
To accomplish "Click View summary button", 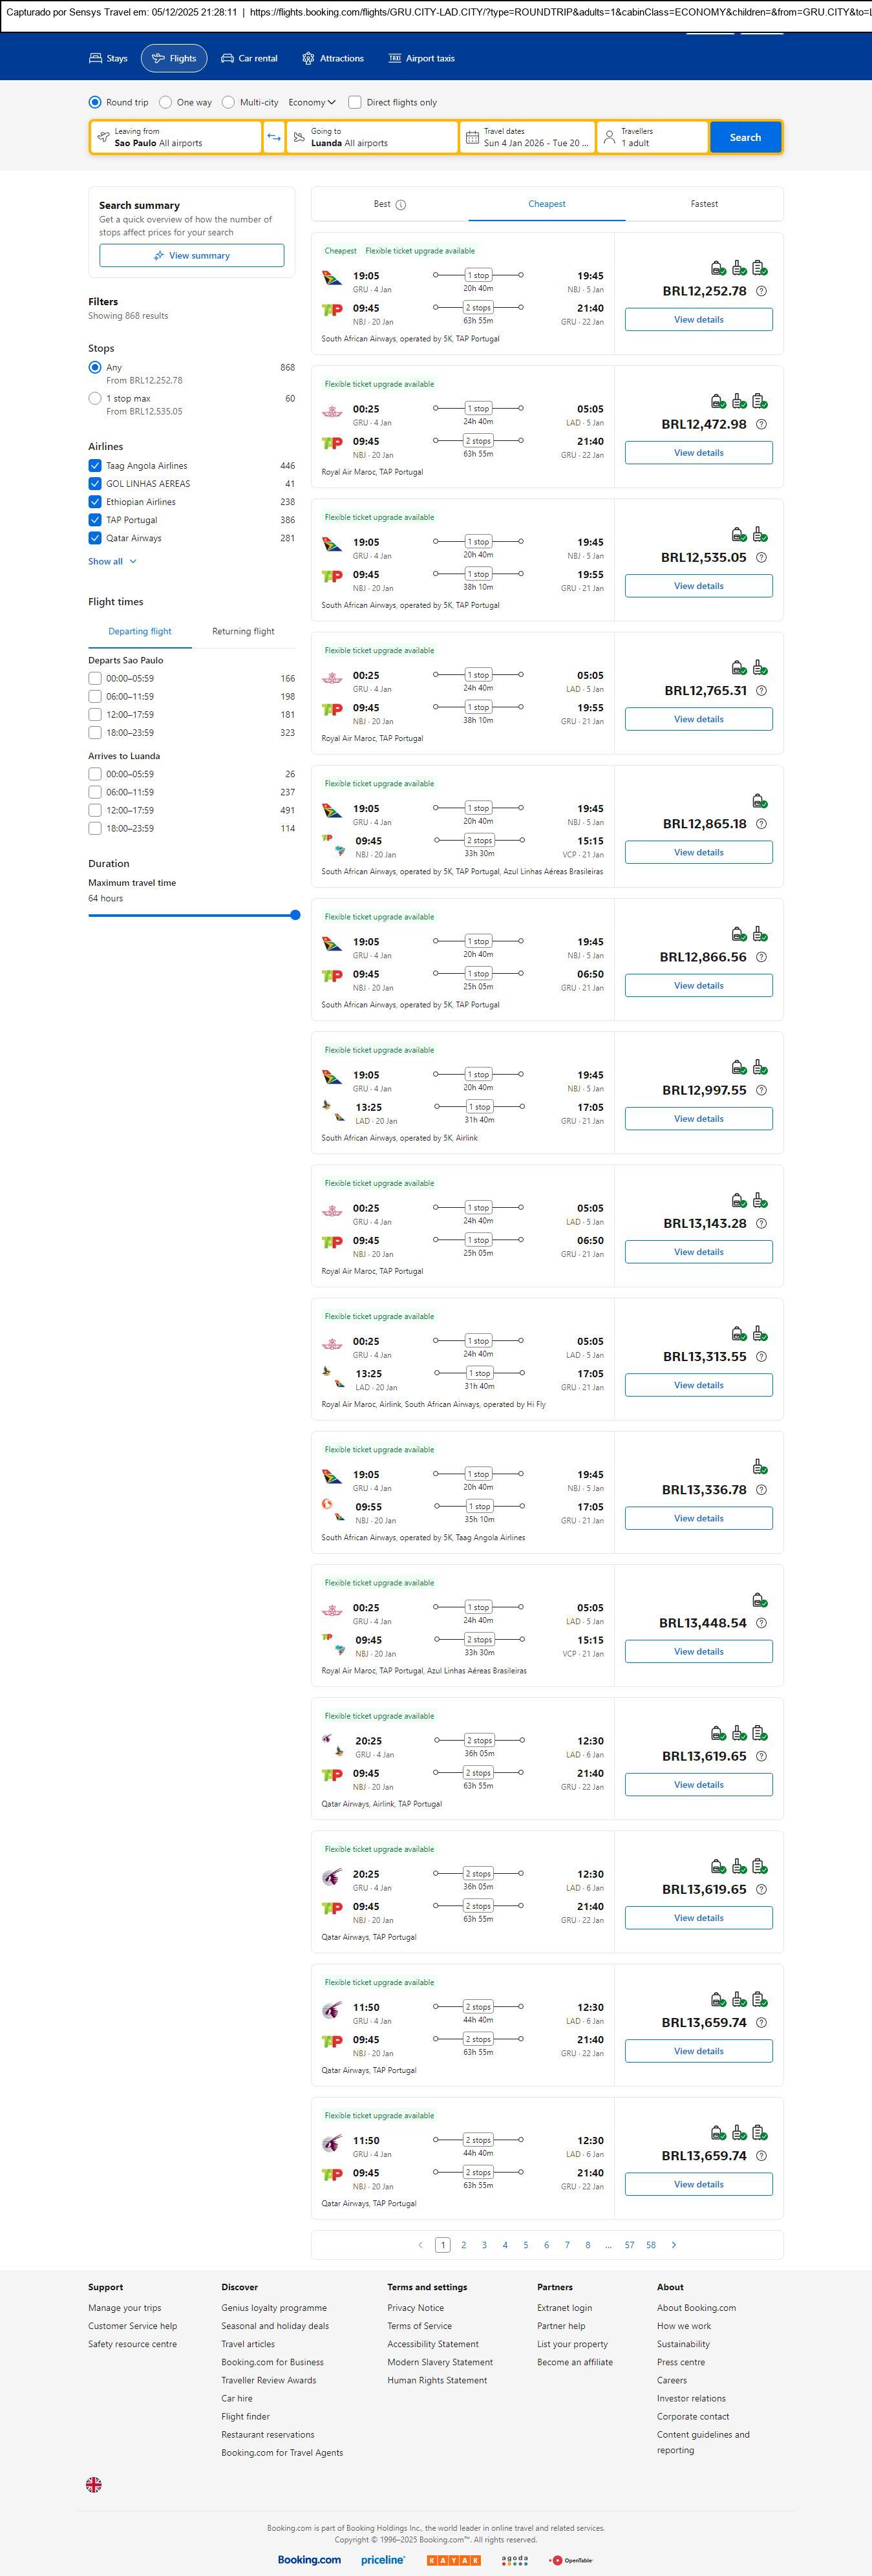I will [191, 256].
